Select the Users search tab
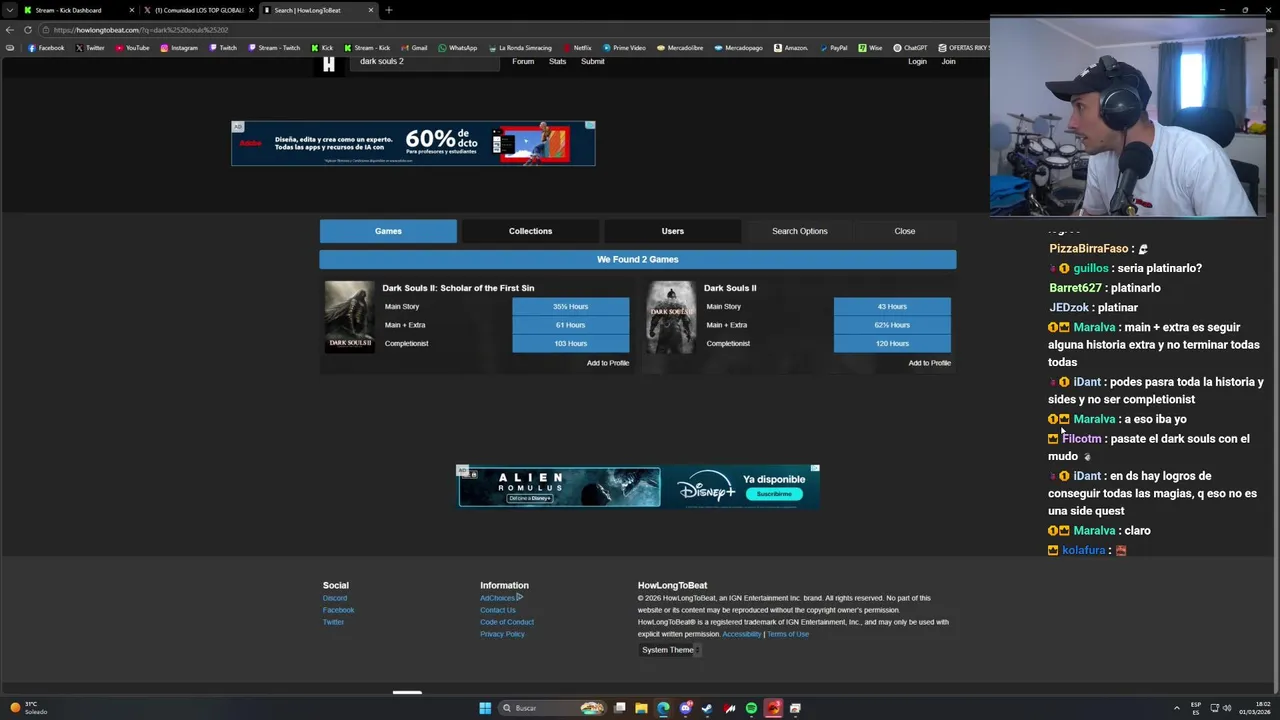The image size is (1280, 720). click(x=672, y=231)
